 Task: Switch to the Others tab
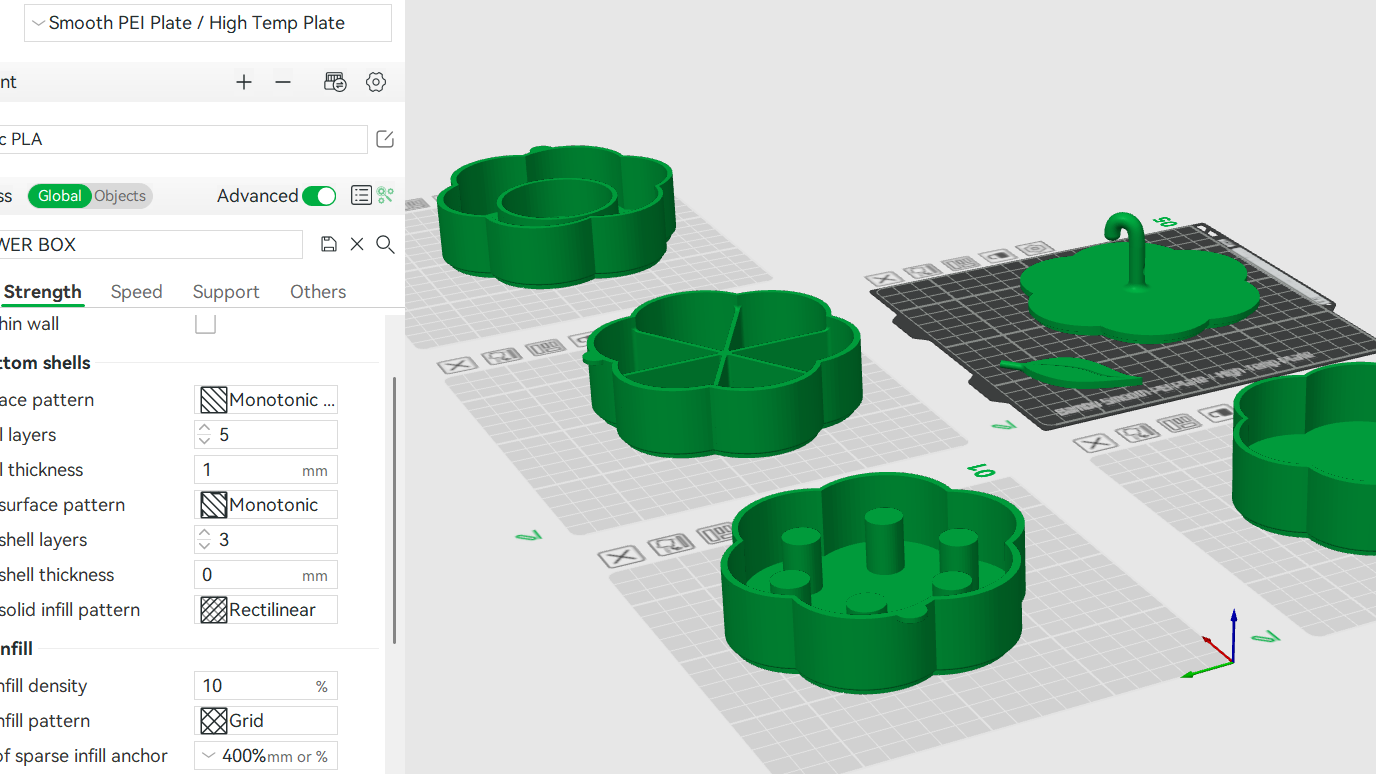click(x=318, y=292)
